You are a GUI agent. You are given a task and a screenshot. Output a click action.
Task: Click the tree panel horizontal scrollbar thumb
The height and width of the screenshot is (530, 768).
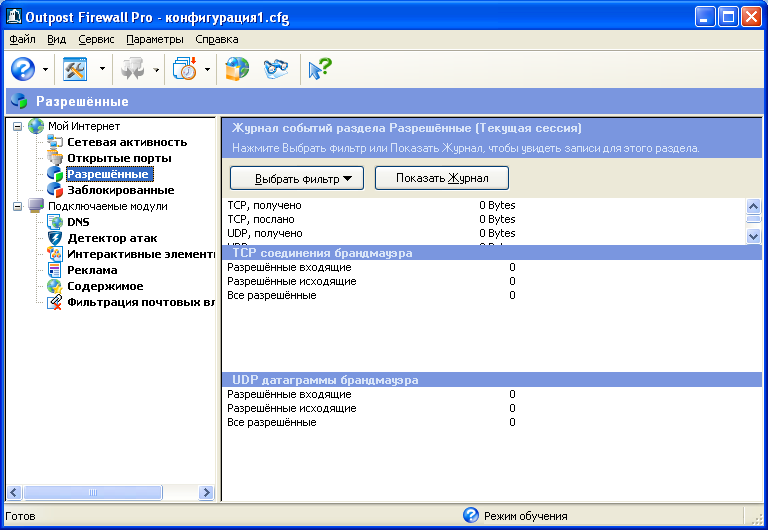[x=93, y=492]
